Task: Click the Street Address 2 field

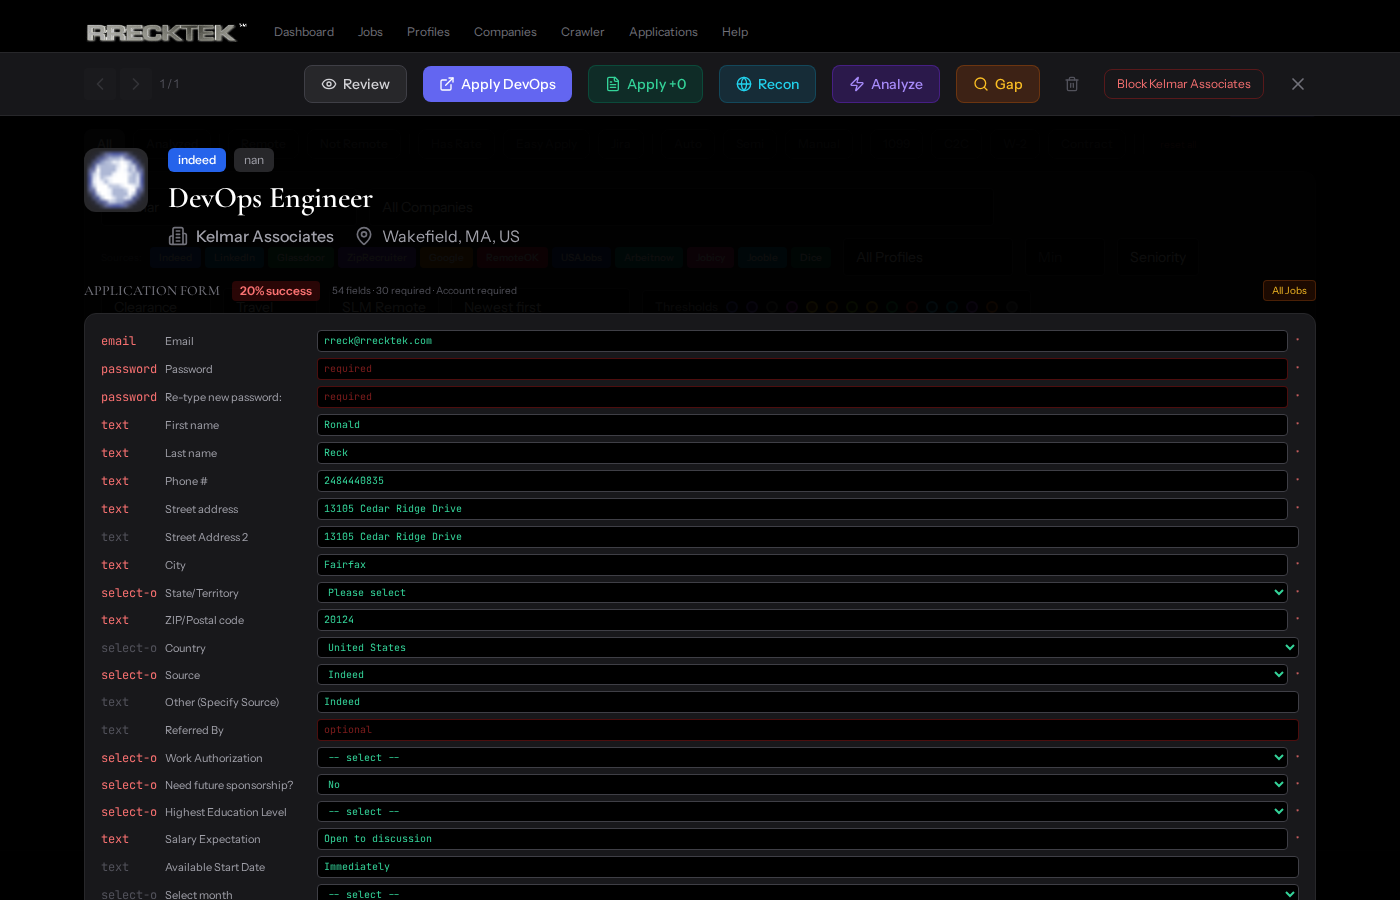Action: (x=808, y=537)
